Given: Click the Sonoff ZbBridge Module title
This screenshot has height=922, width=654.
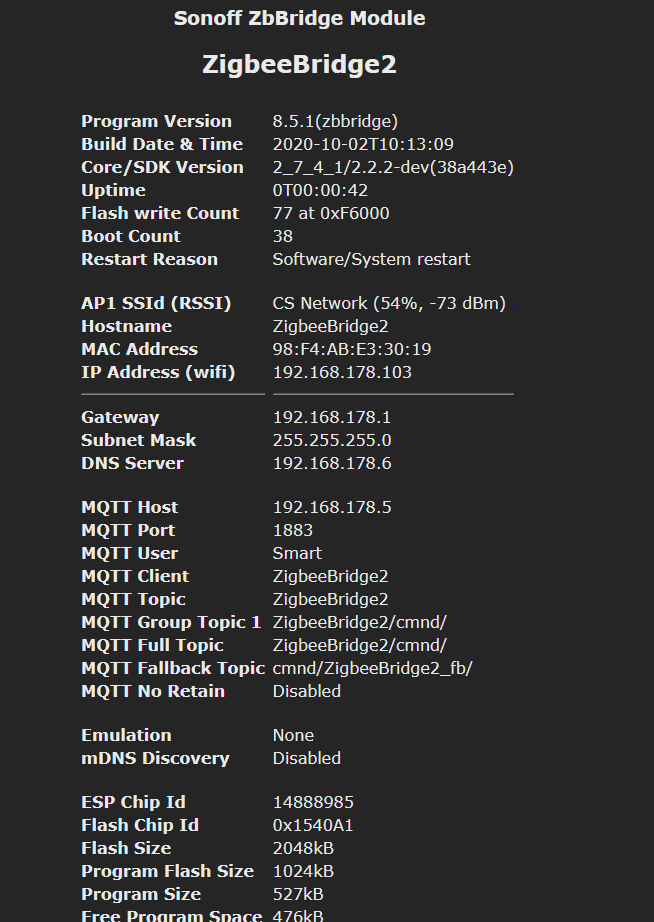Looking at the screenshot, I should [299, 18].
